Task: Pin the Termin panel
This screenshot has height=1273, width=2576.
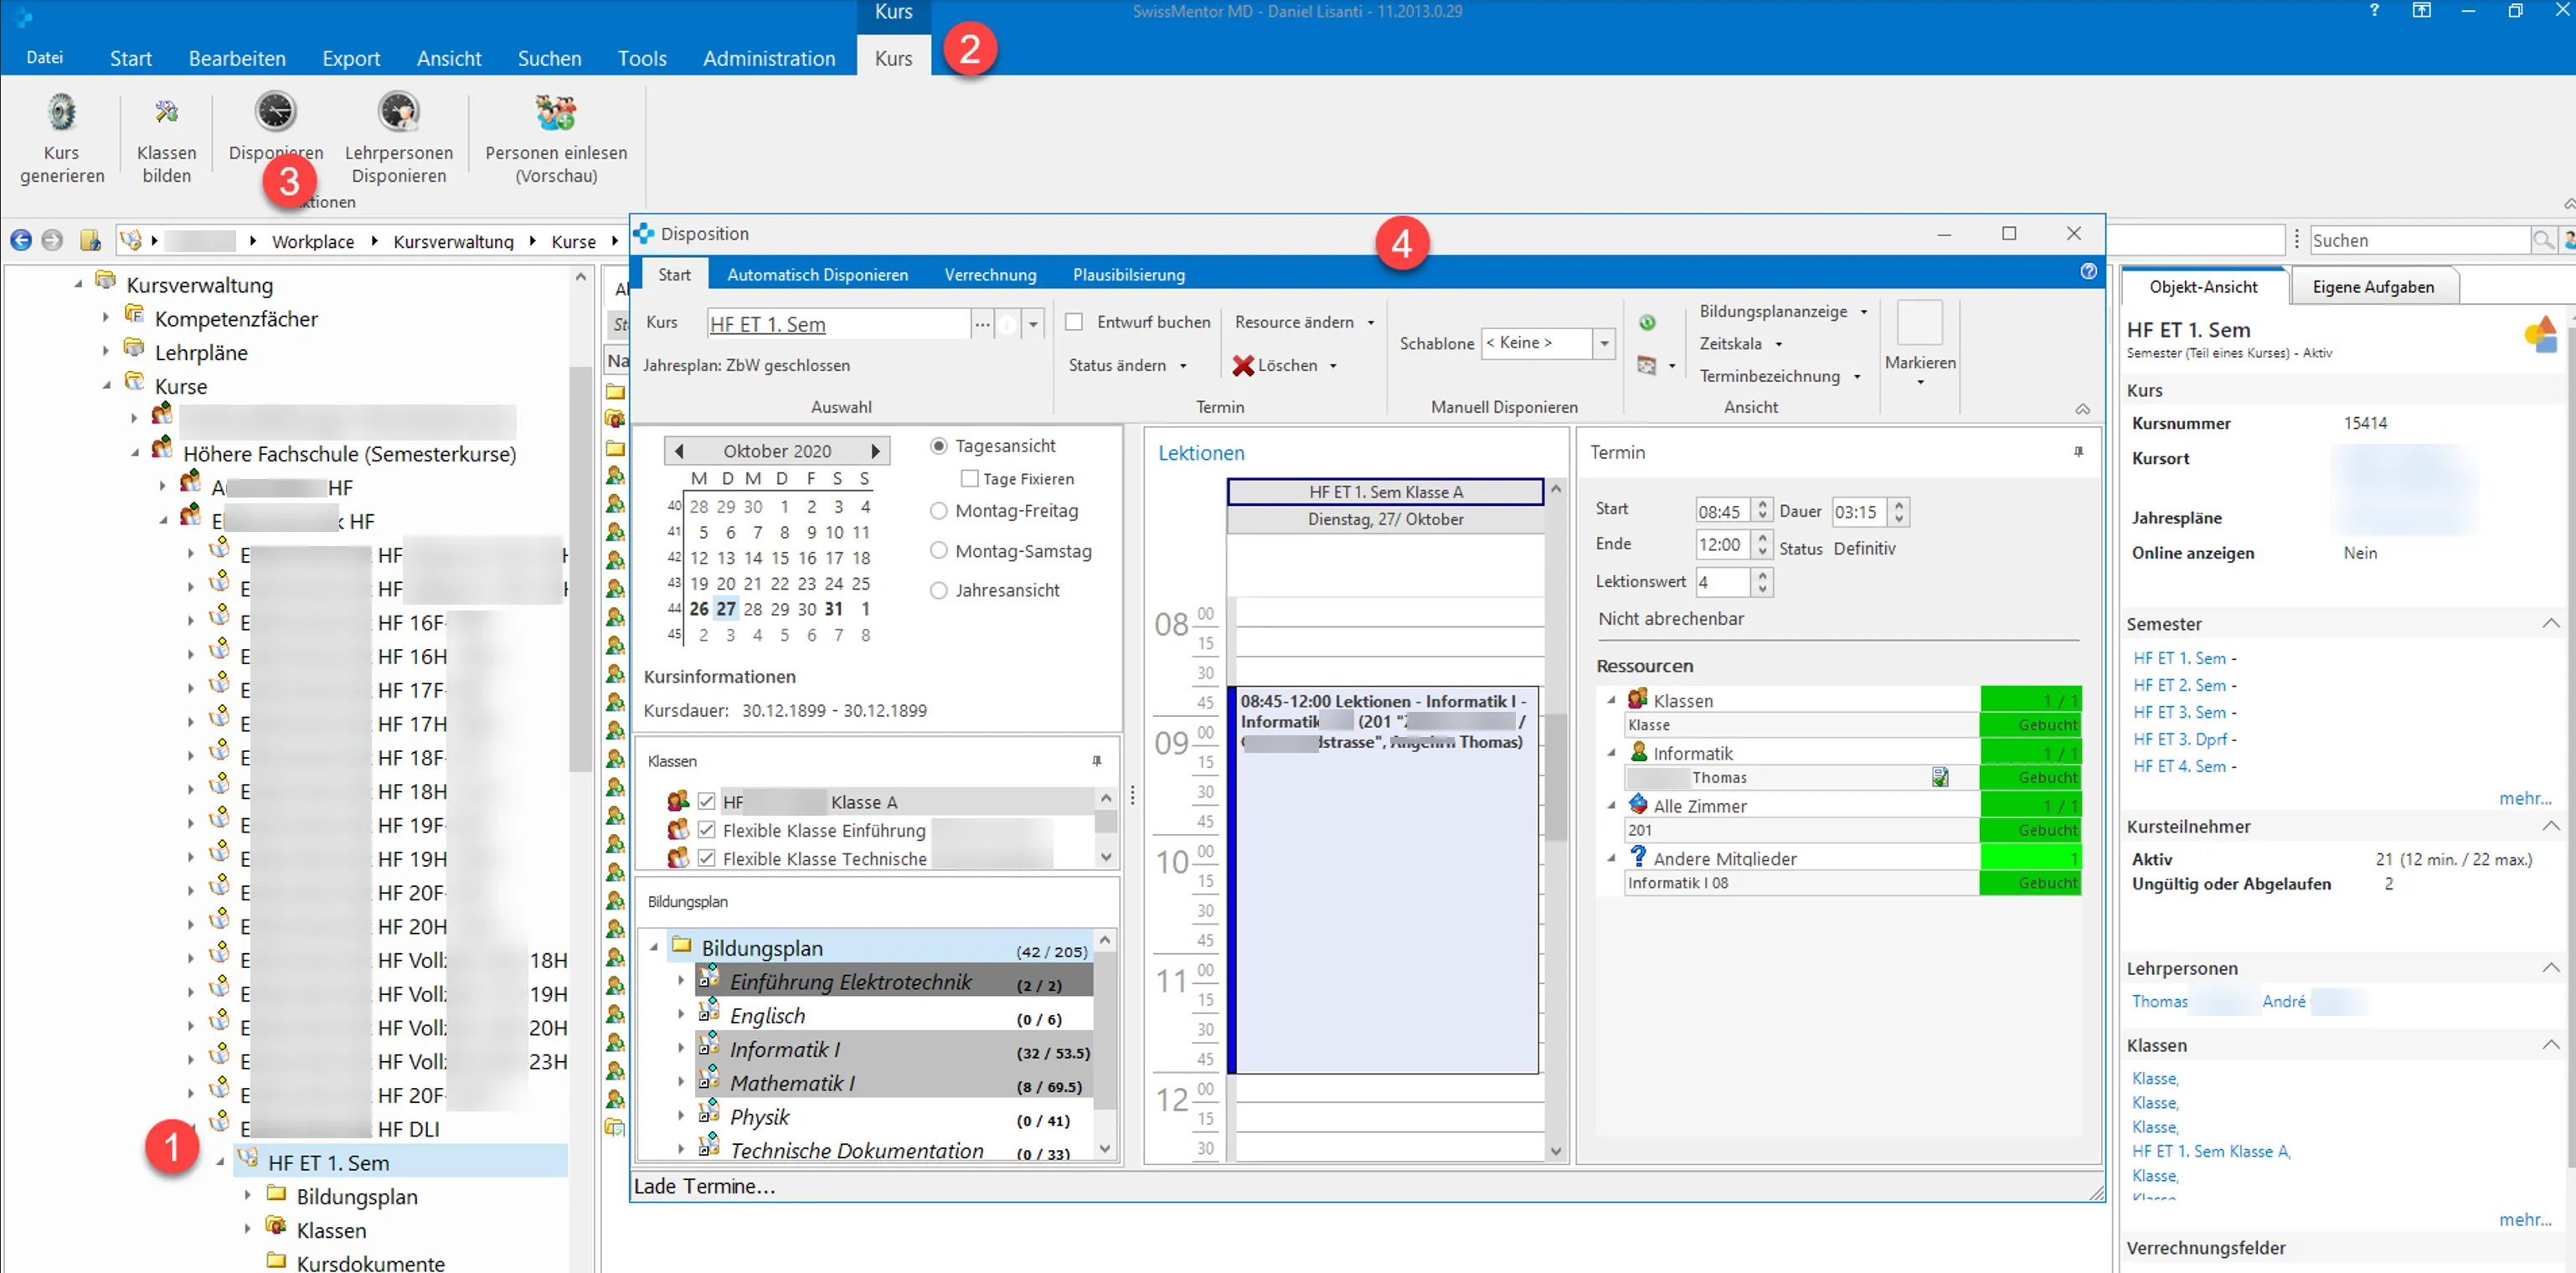Action: pyautogui.click(x=2078, y=452)
